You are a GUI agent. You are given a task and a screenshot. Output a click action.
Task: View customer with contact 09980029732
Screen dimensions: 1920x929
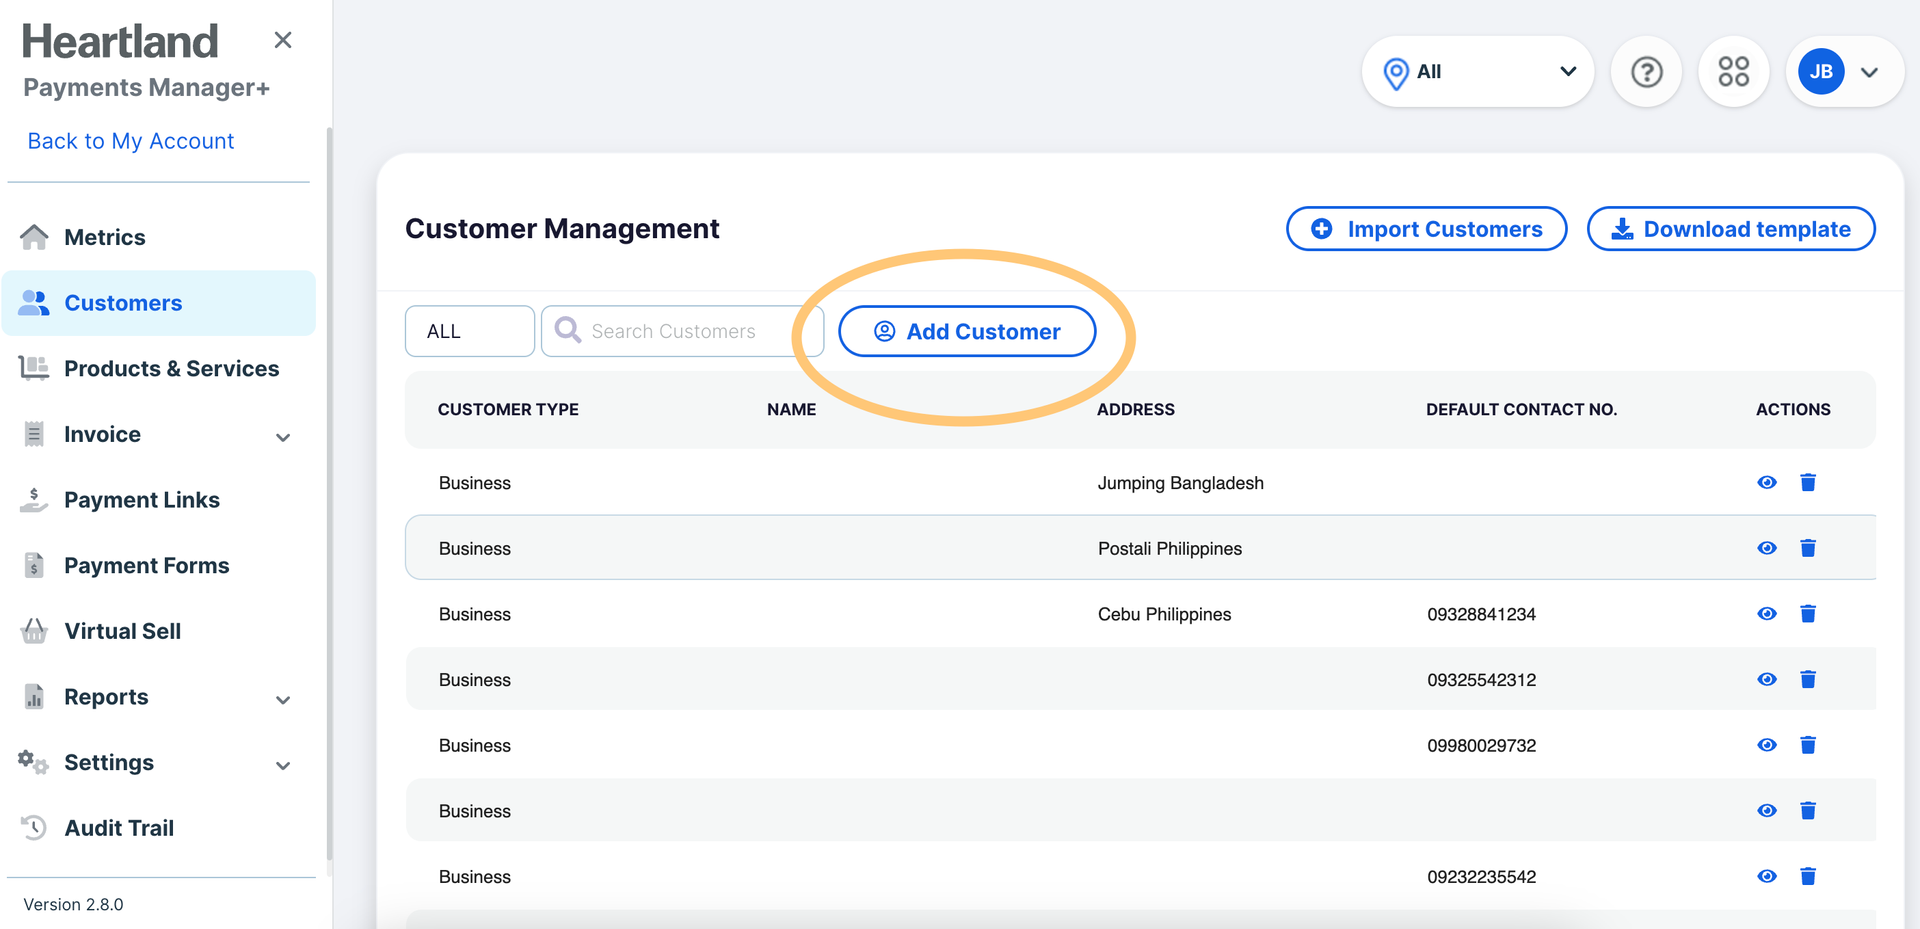click(1767, 745)
